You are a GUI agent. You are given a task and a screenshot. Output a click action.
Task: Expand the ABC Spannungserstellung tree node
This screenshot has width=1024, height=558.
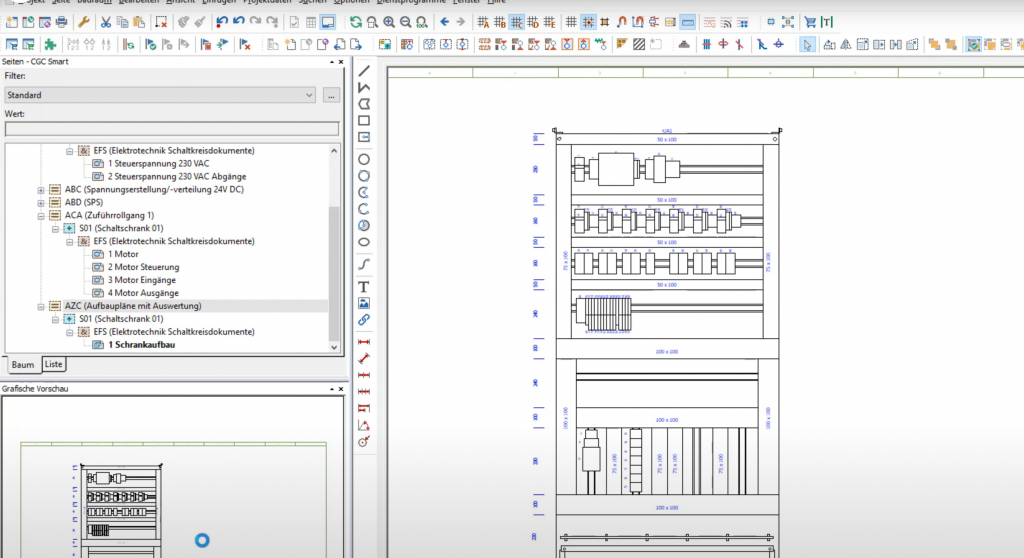(x=41, y=189)
